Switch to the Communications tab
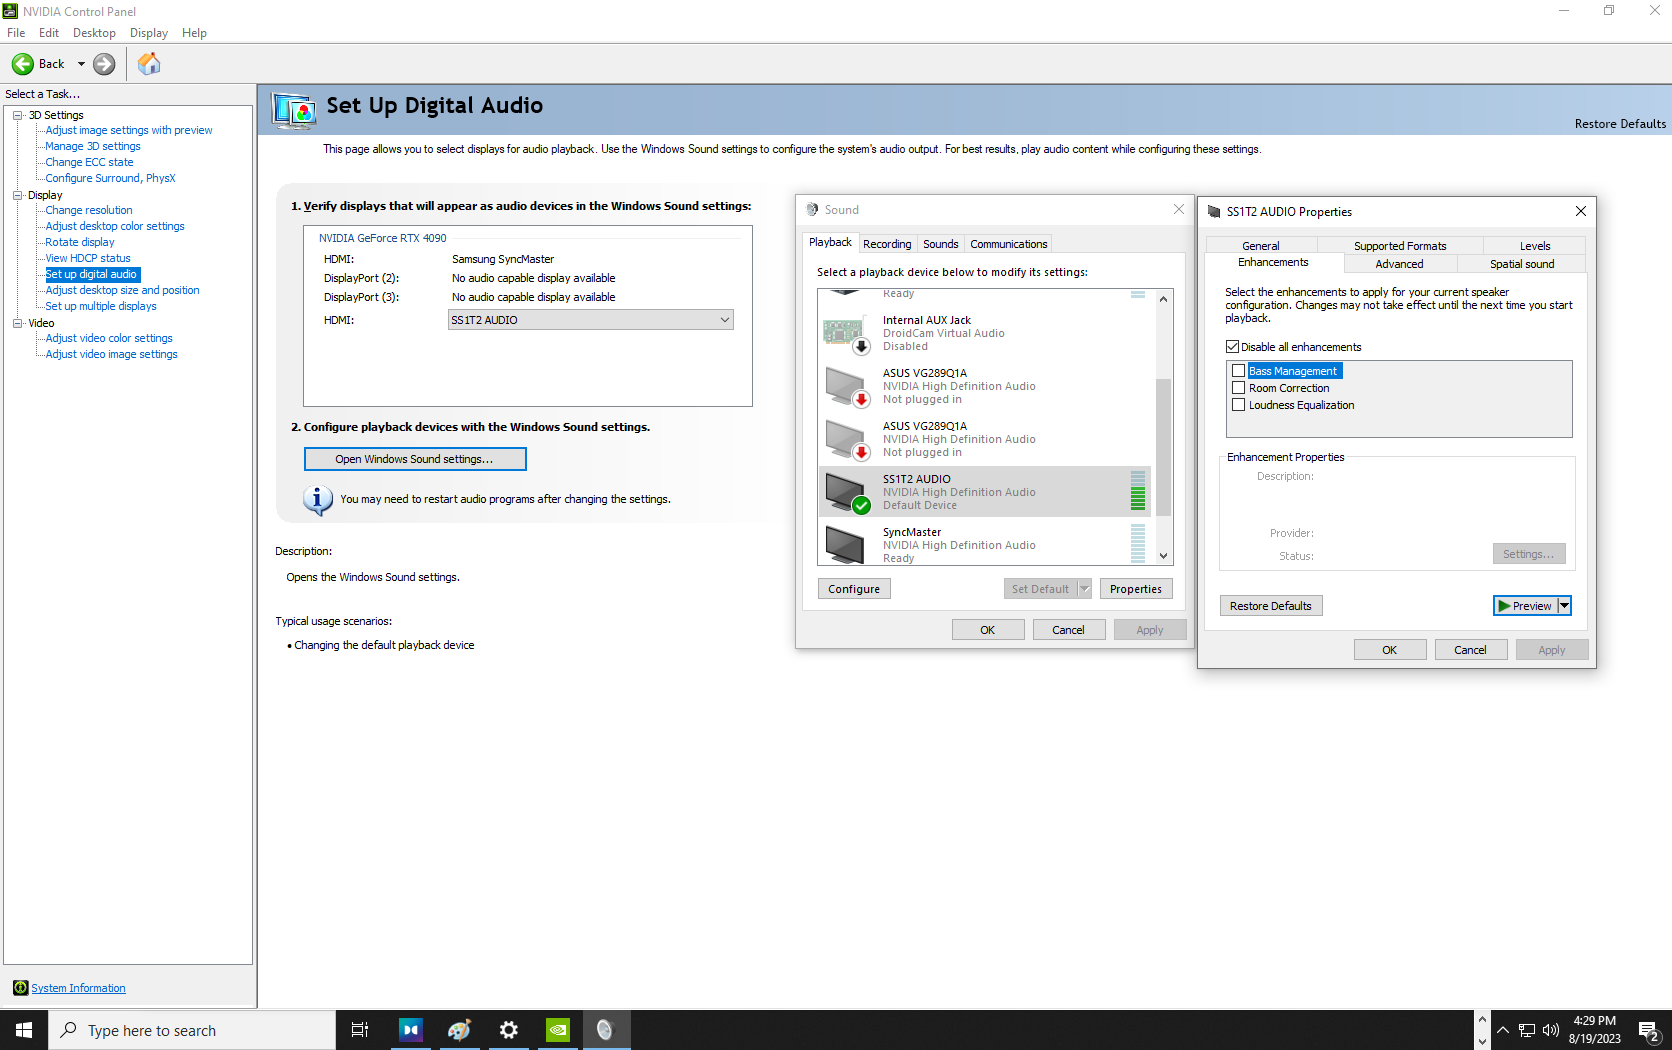 [x=1008, y=244]
